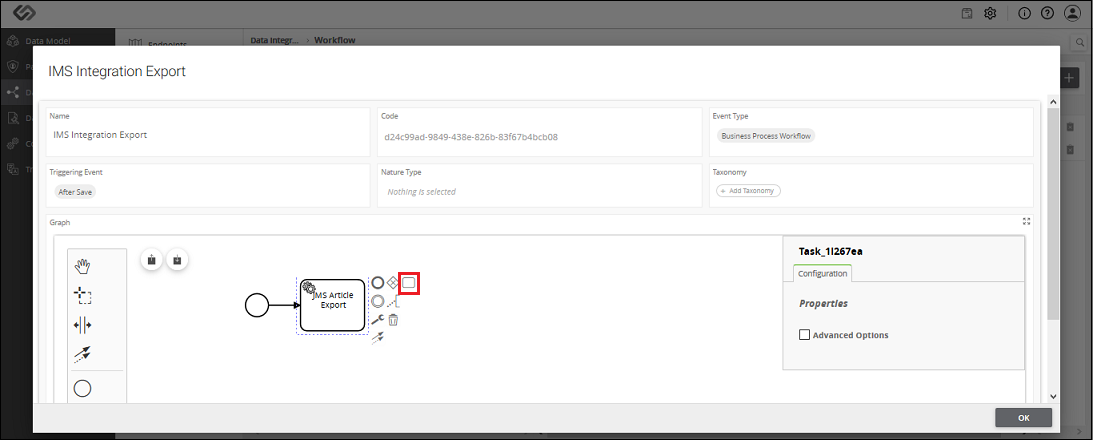
Task: Enable the Advanced Options checkbox
Action: pos(804,335)
